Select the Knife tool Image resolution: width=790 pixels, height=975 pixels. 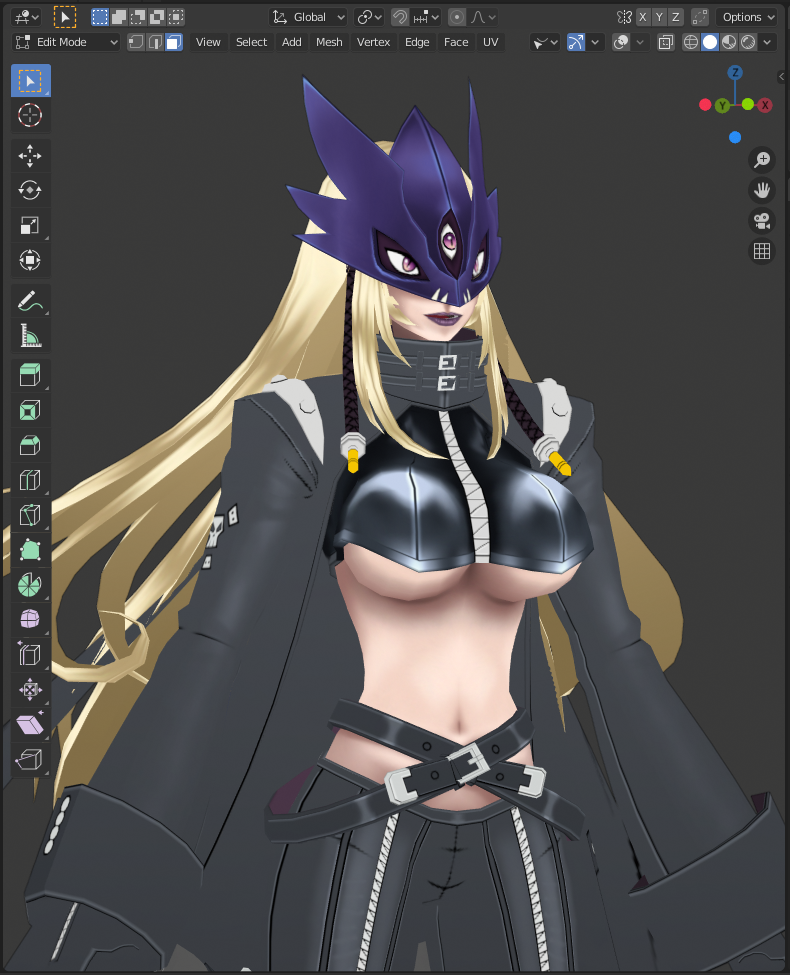[x=30, y=515]
